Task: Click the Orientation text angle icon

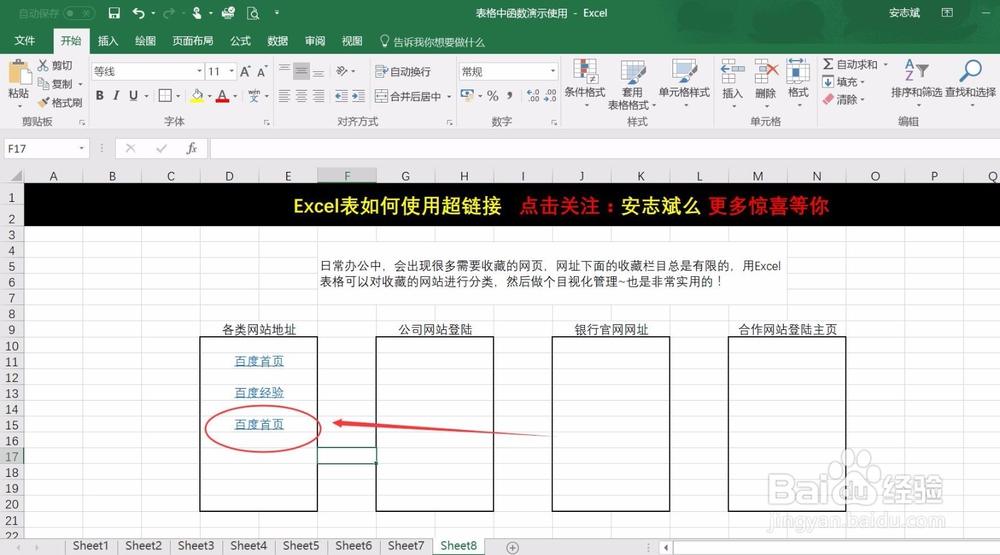Action: pos(342,71)
